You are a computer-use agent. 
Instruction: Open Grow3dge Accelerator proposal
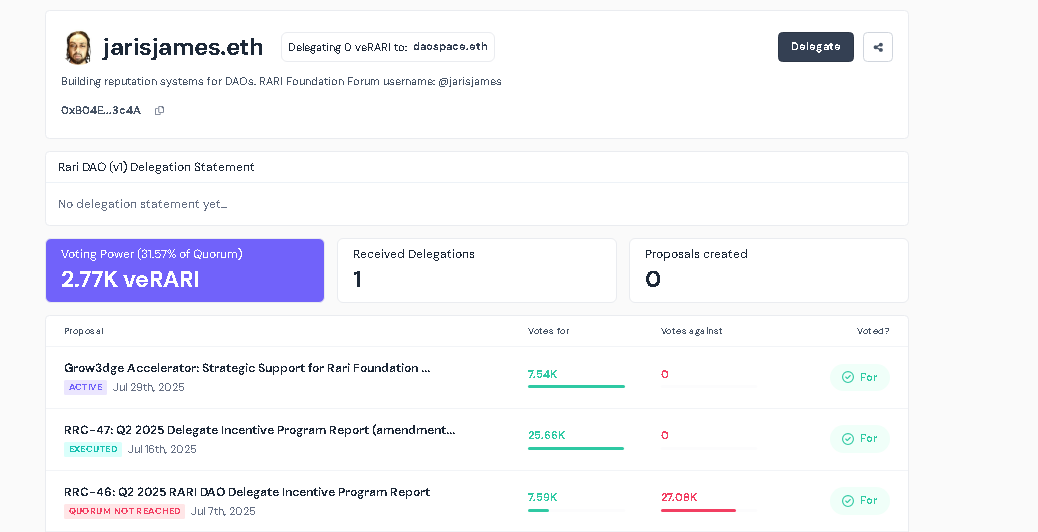coord(247,368)
